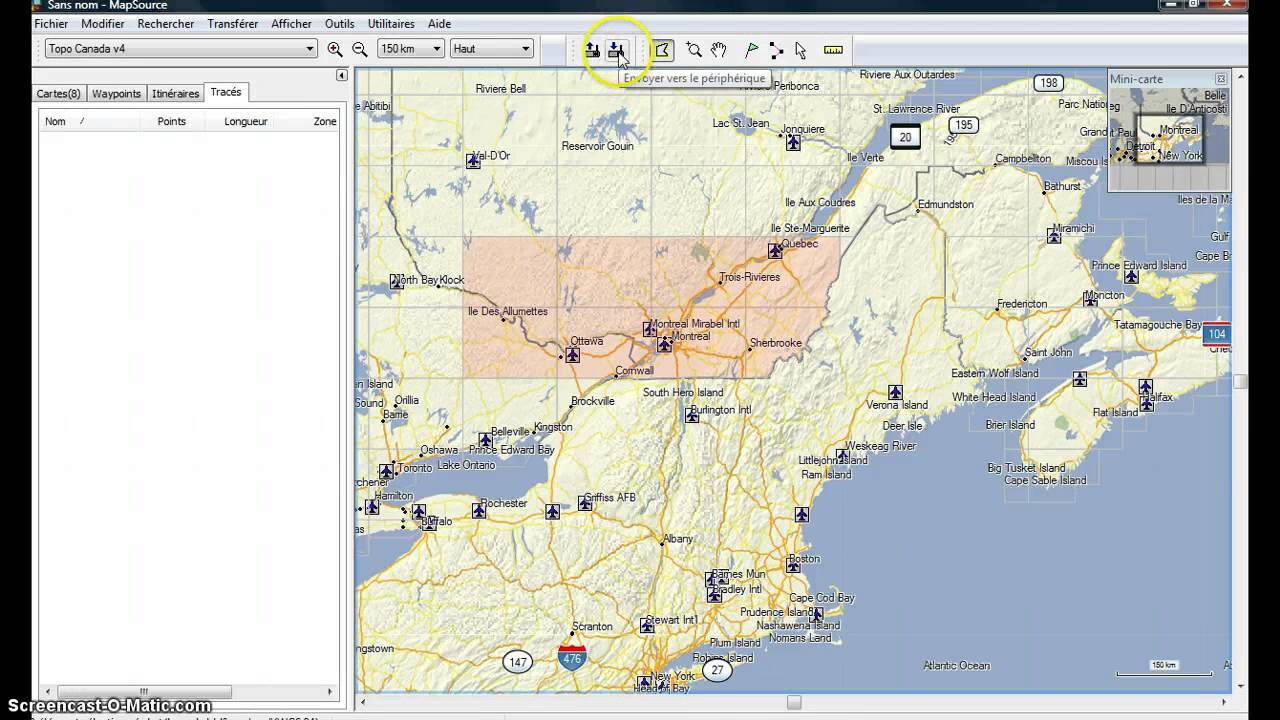Sort tracks by the Longueur column header
The height and width of the screenshot is (720, 1280).
click(x=245, y=121)
